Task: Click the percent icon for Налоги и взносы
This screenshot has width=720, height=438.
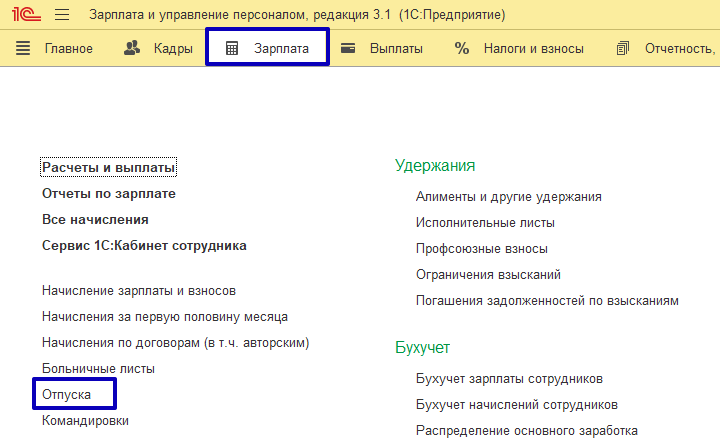Action: (x=461, y=48)
